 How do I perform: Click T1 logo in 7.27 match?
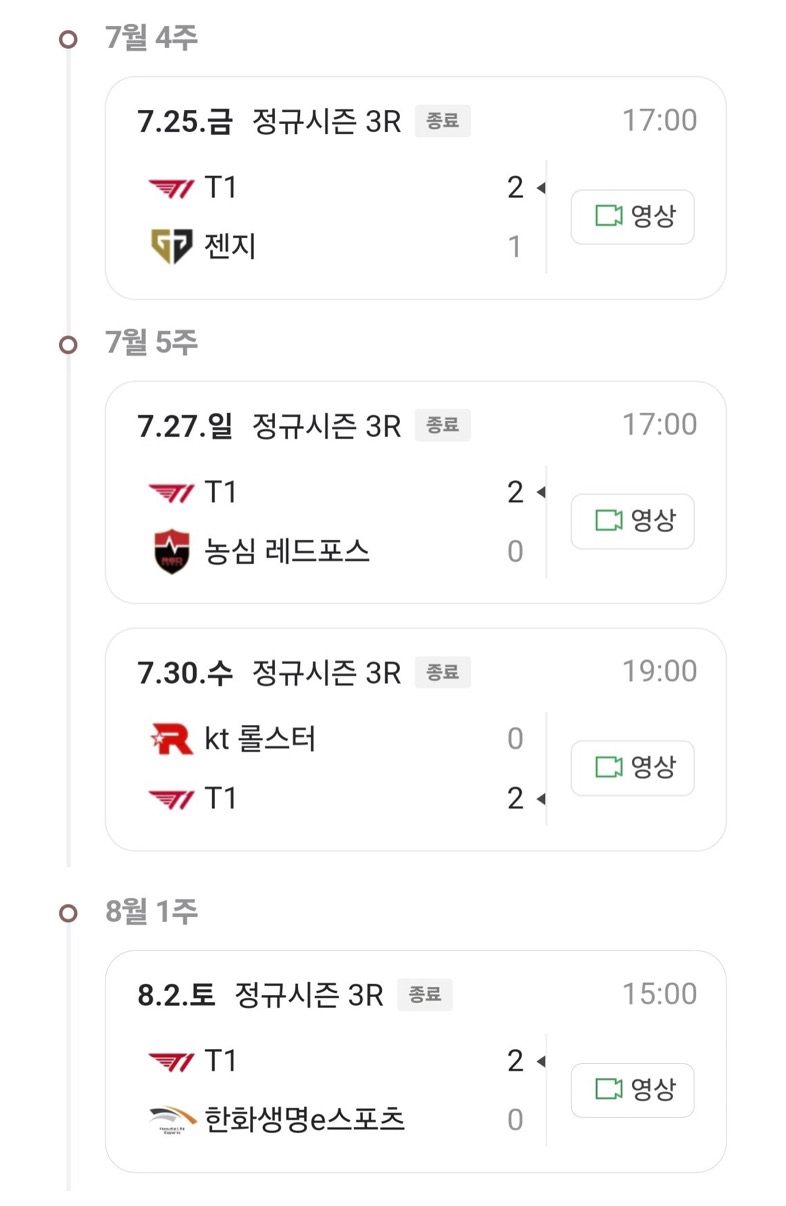[171, 493]
